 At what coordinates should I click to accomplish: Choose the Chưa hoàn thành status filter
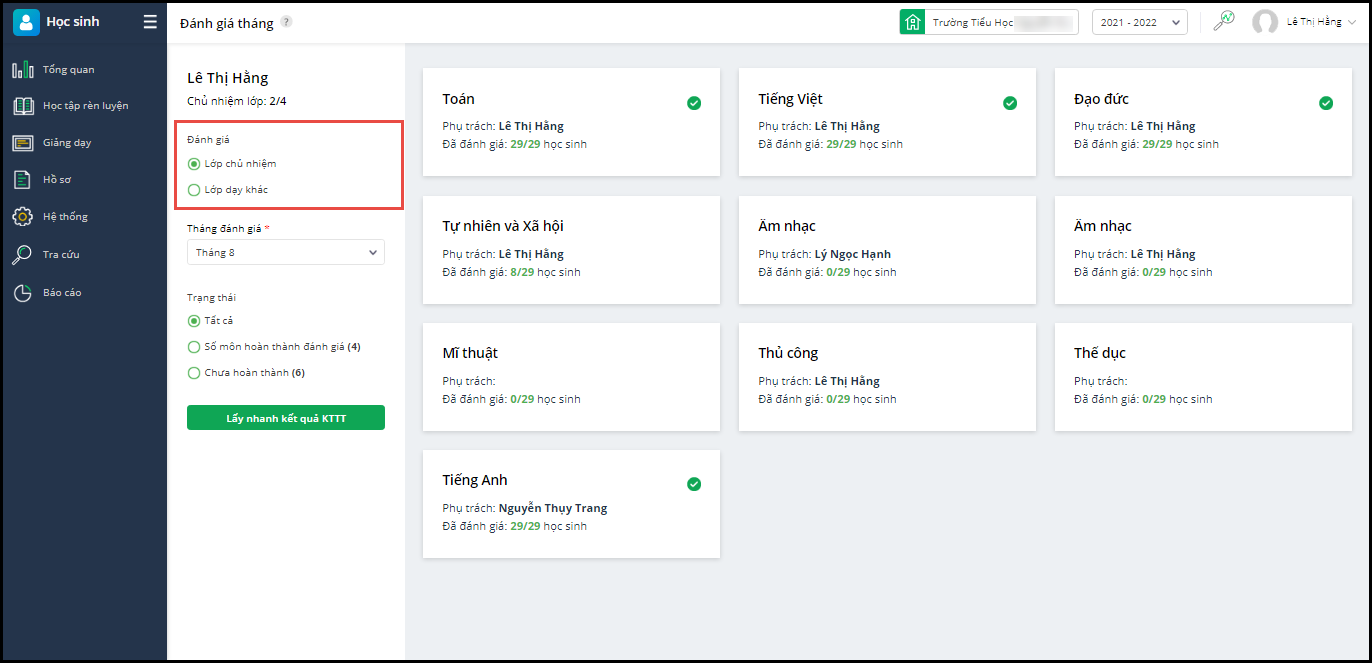(x=194, y=373)
